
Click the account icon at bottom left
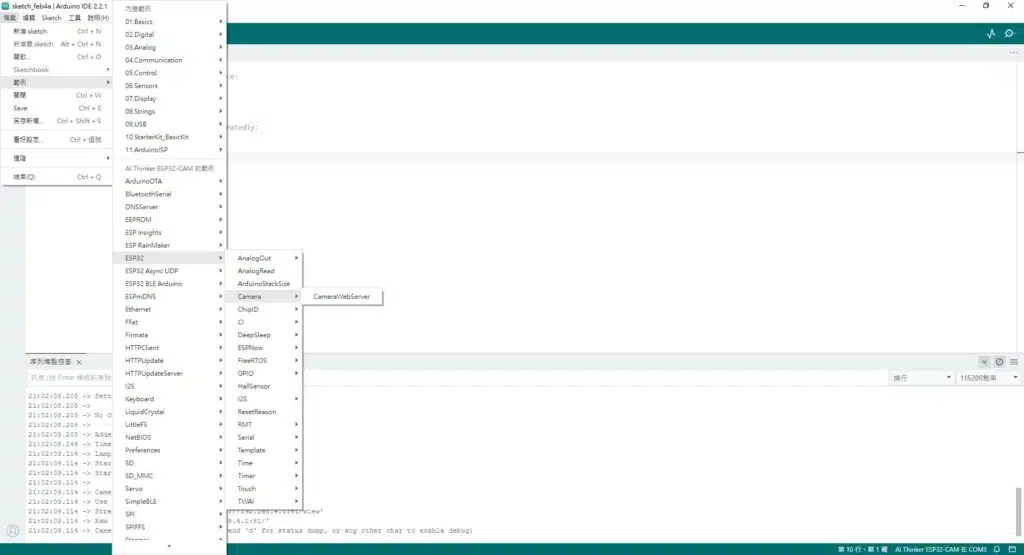12,531
